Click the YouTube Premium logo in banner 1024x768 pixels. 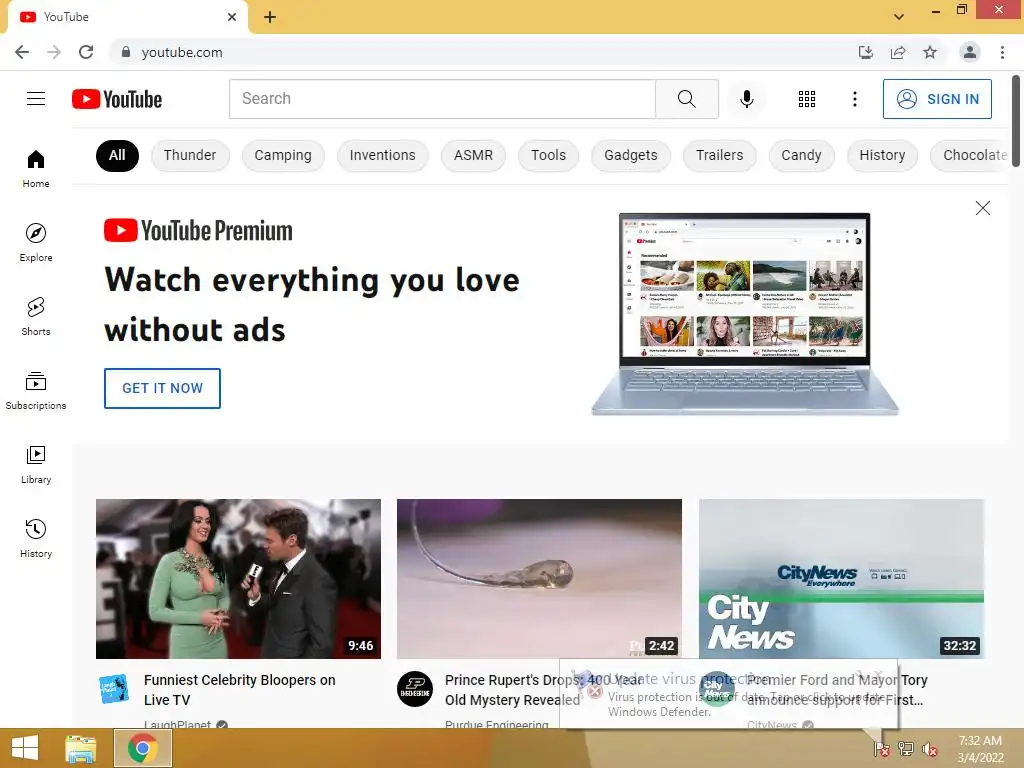point(199,231)
